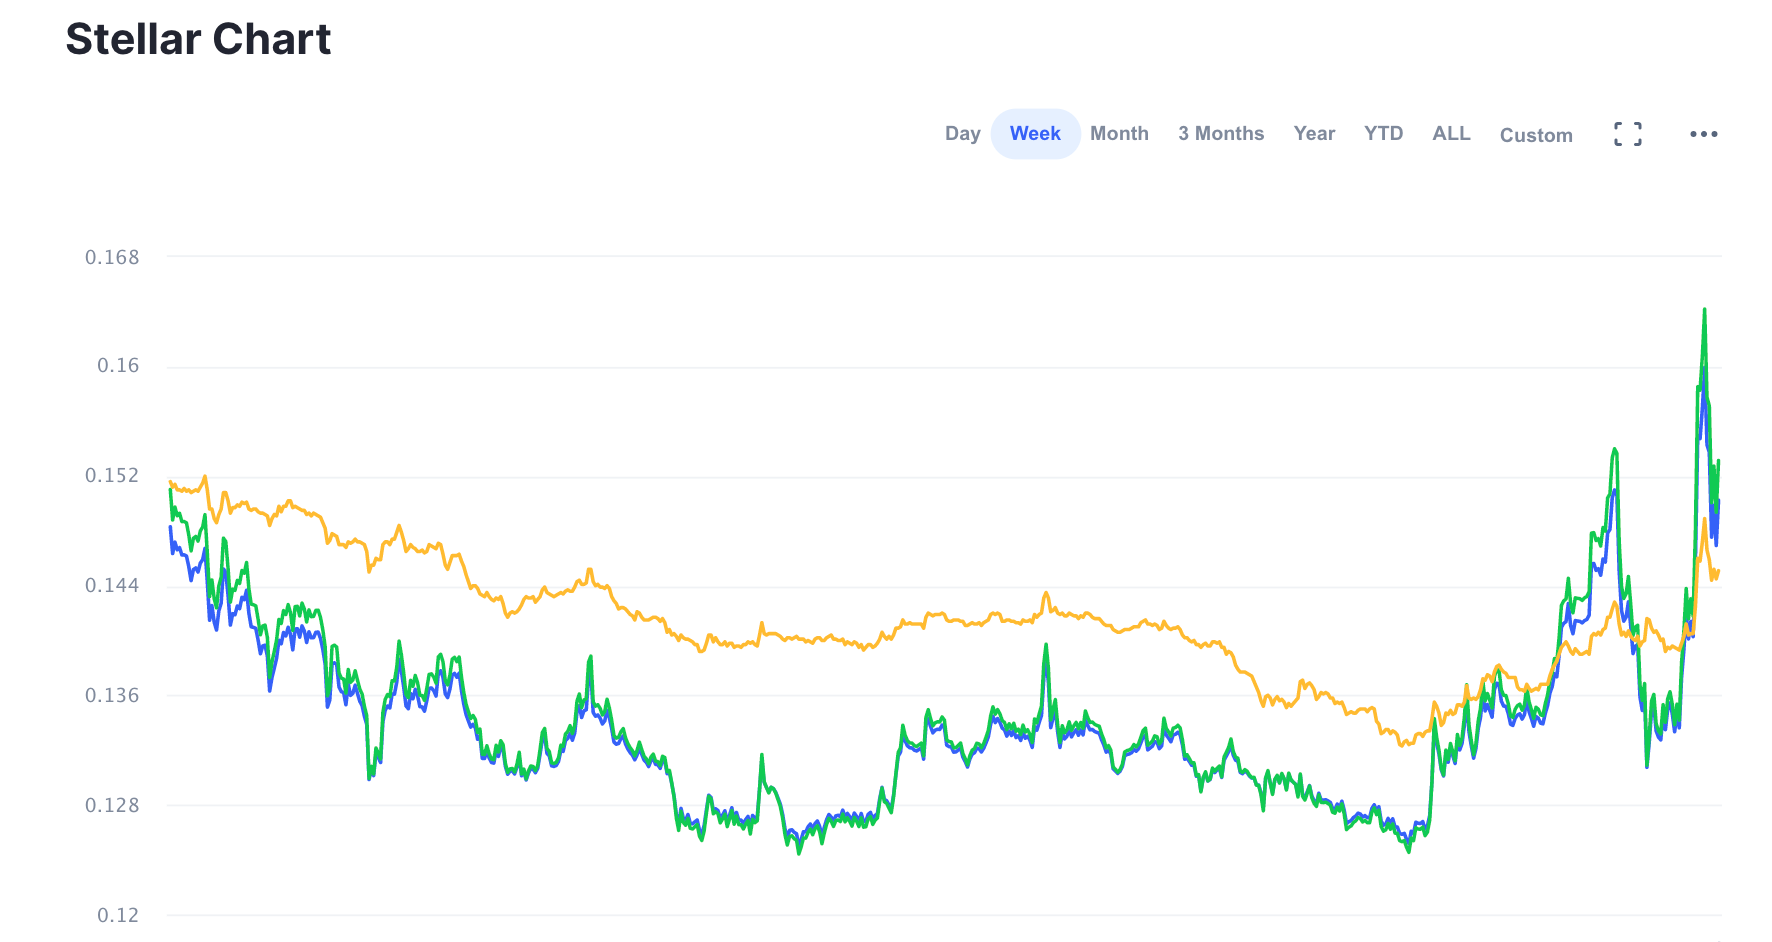The width and height of the screenshot is (1772, 942).
Task: Select the Week time range
Action: coord(1035,134)
